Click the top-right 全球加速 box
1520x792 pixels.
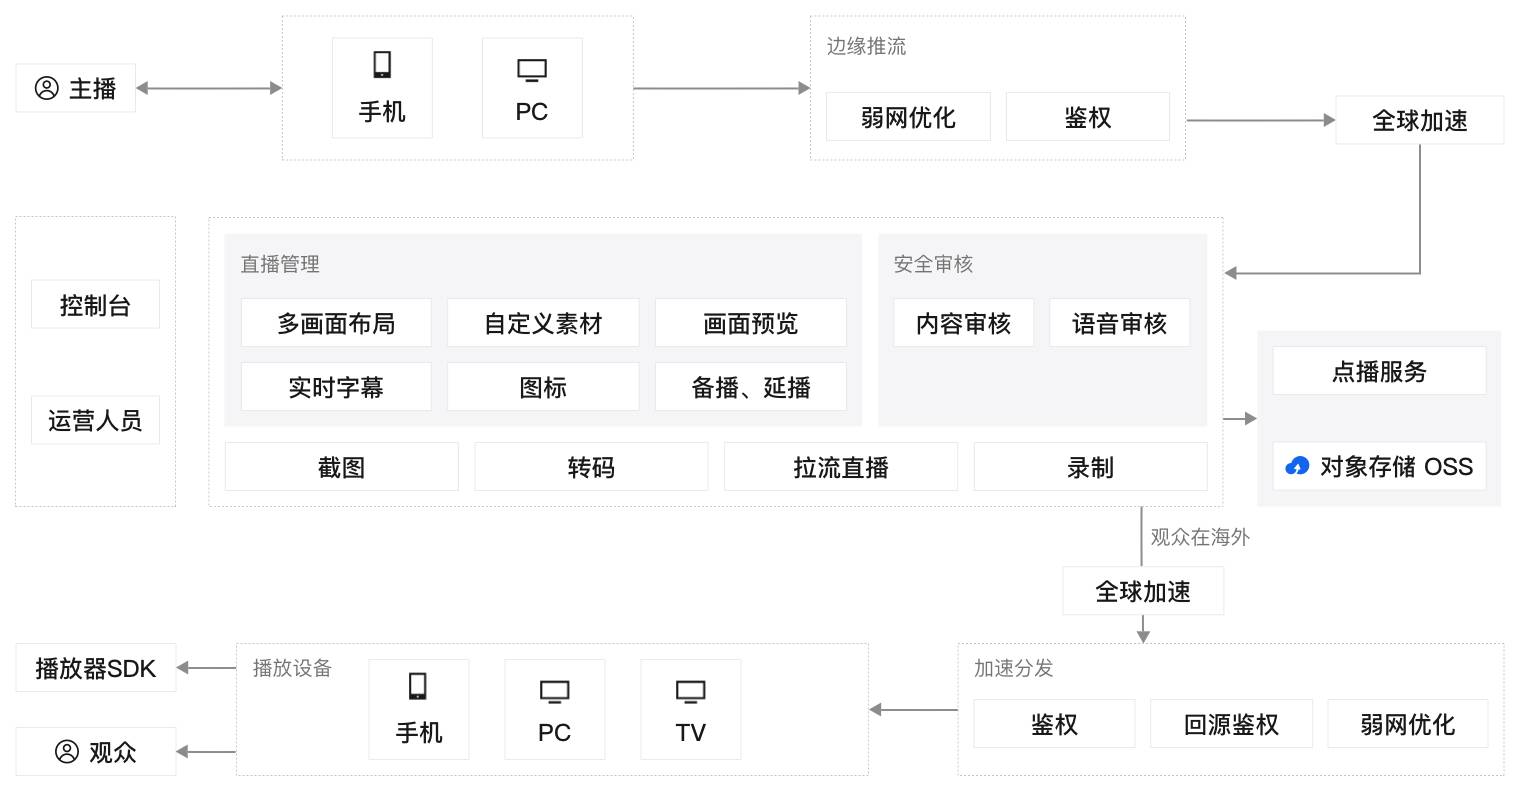[x=1419, y=120]
